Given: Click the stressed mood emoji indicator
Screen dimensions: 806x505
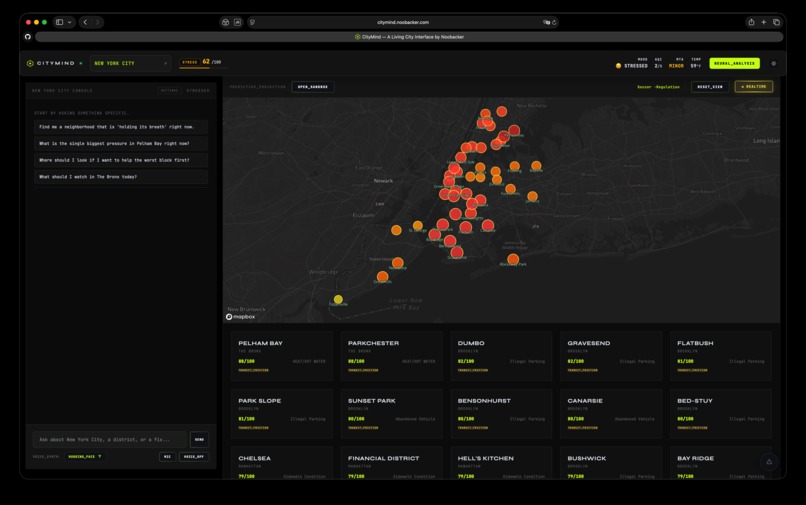Looking at the screenshot, I should tap(618, 66).
